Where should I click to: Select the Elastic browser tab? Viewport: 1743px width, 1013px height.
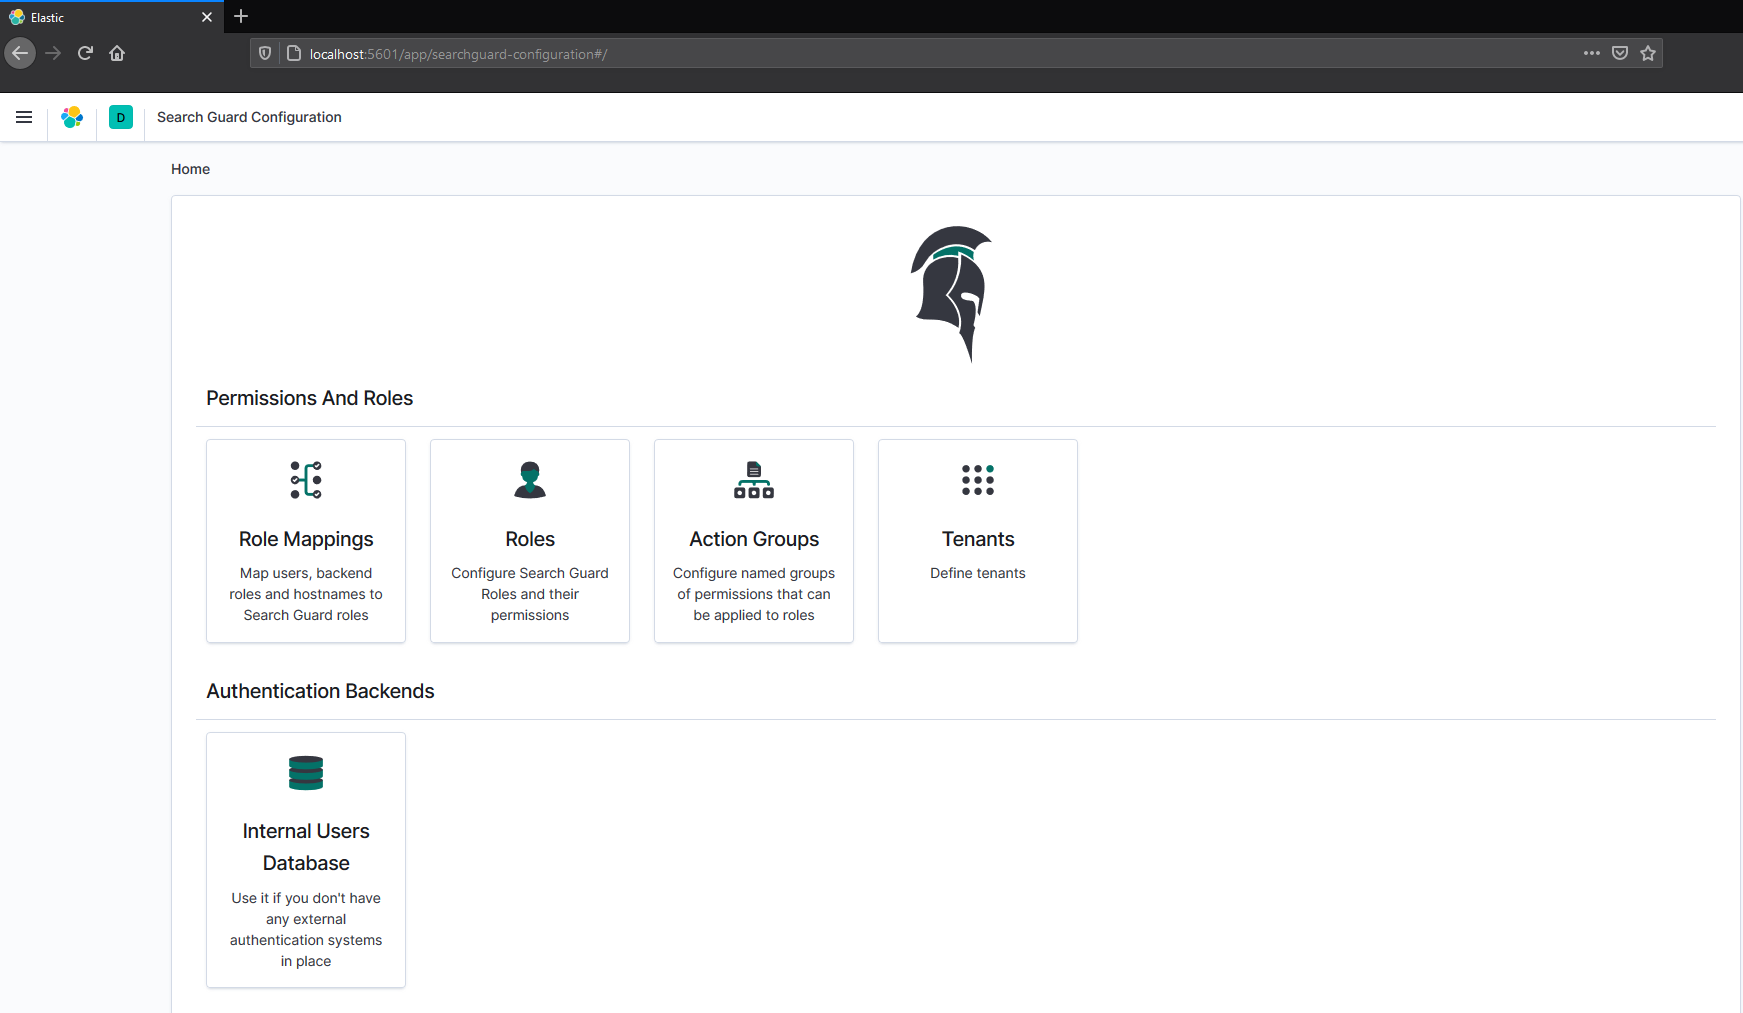pyautogui.click(x=110, y=17)
